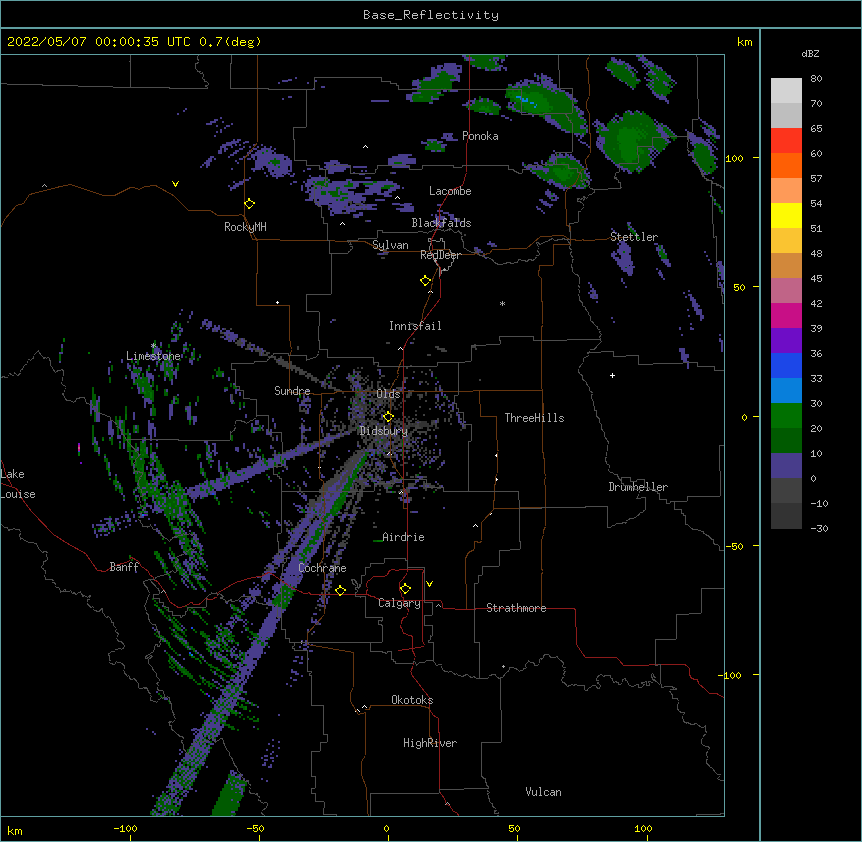Screen dimensions: 862x842
Task: Click the Airdrie city label
Action: pyautogui.click(x=403, y=537)
